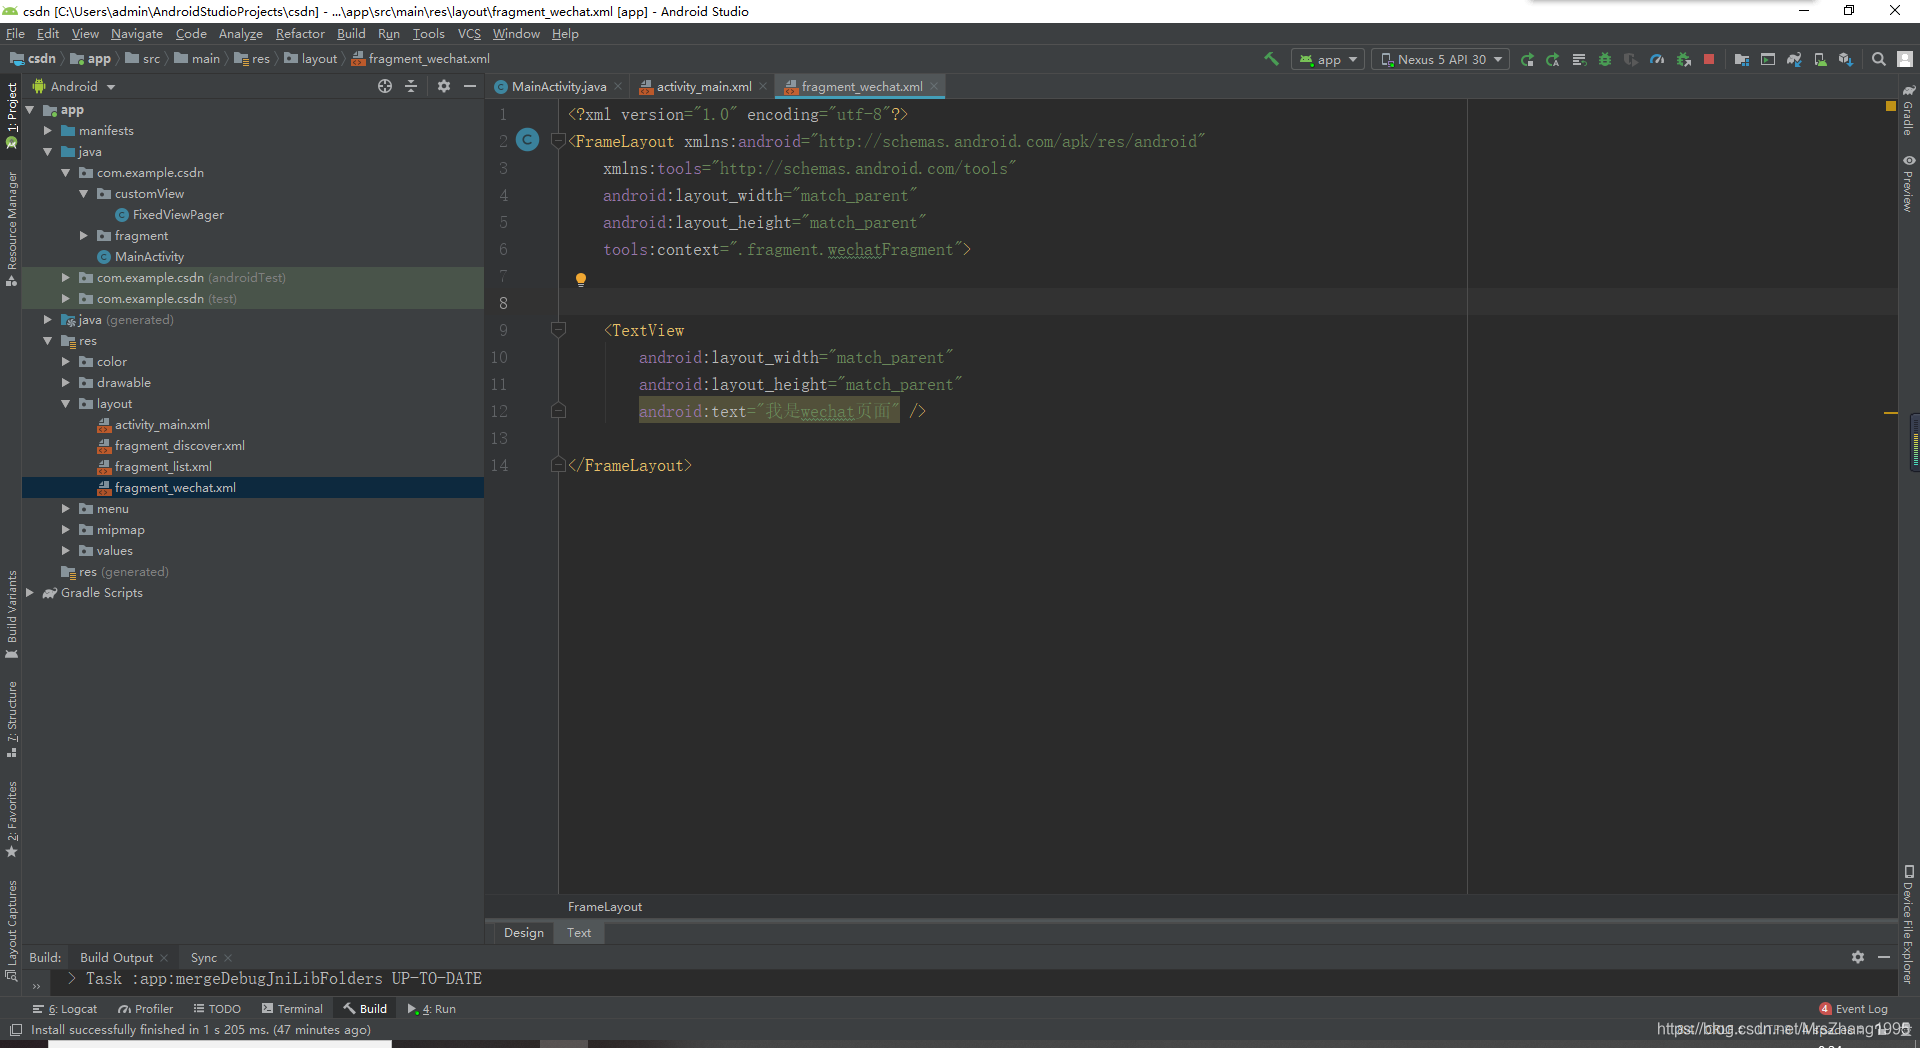1920x1048 pixels.
Task: Switch to activity_main.xml editor tab
Action: pos(704,87)
